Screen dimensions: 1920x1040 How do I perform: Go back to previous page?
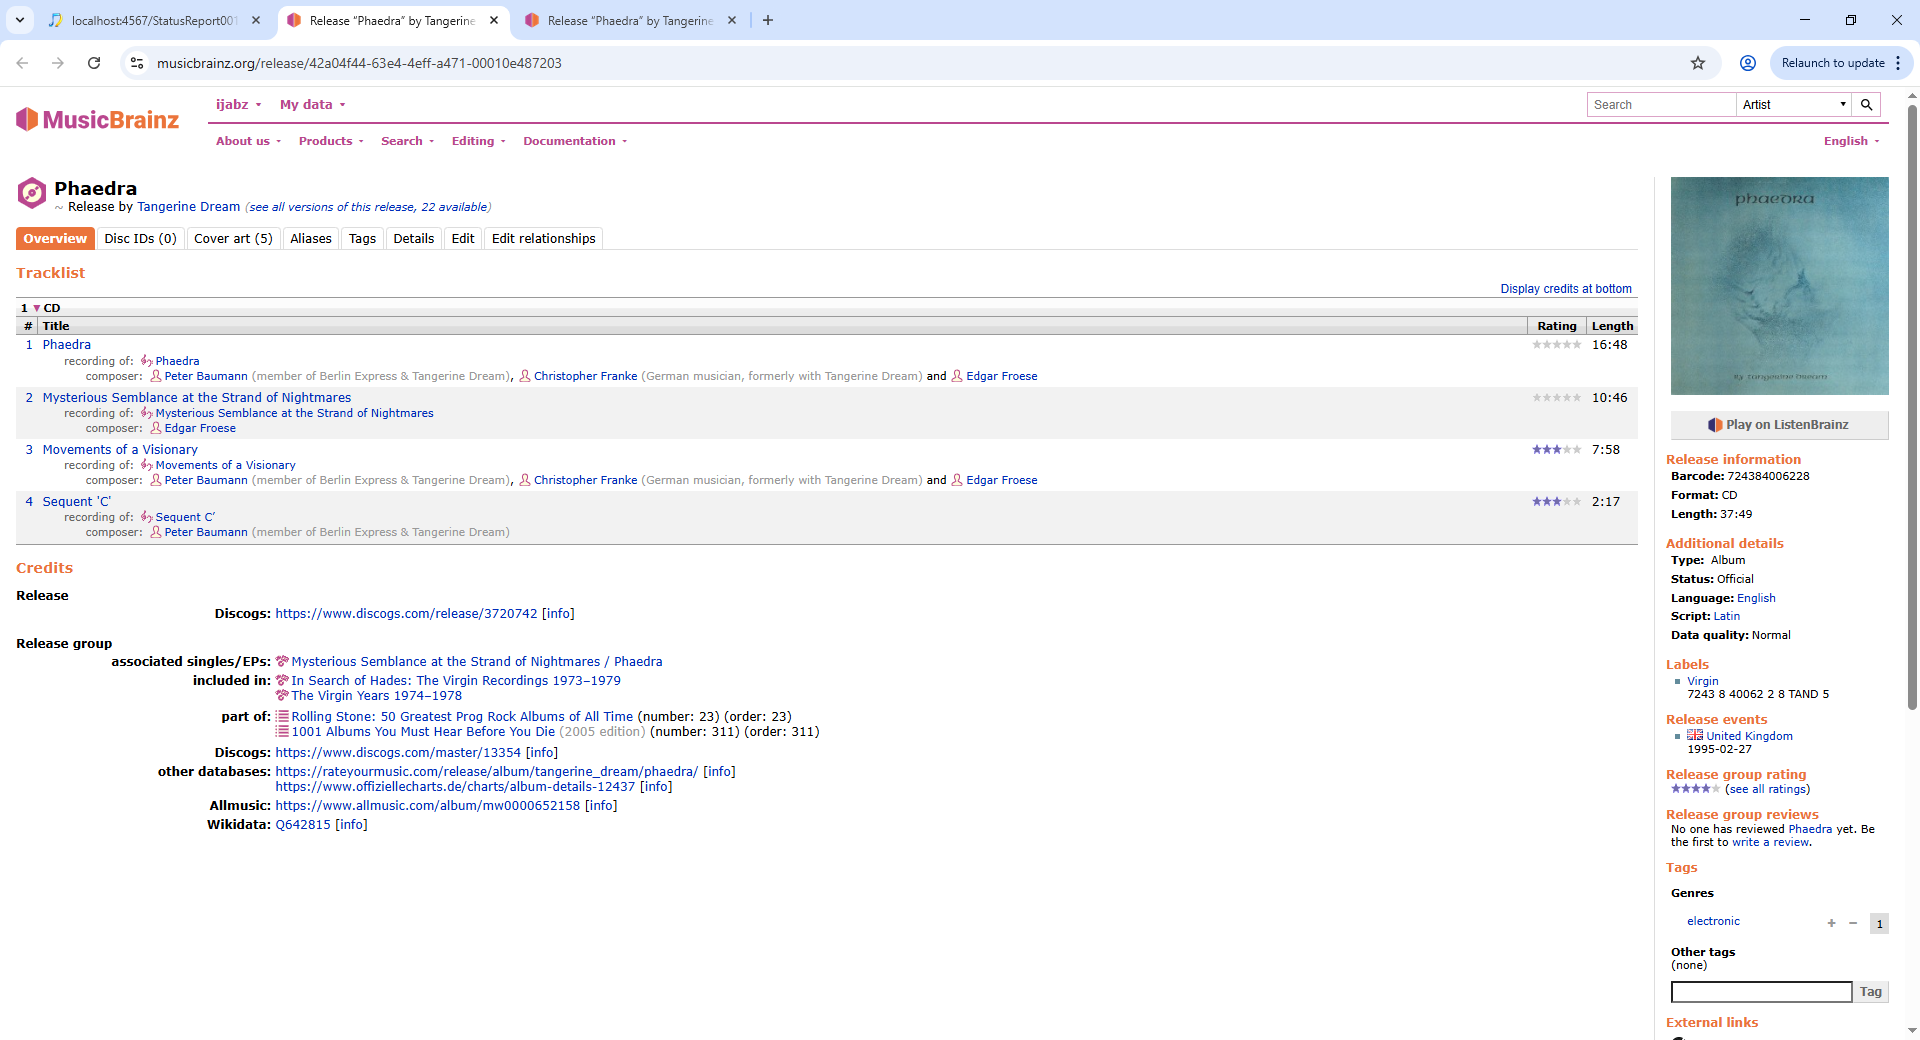[22, 63]
